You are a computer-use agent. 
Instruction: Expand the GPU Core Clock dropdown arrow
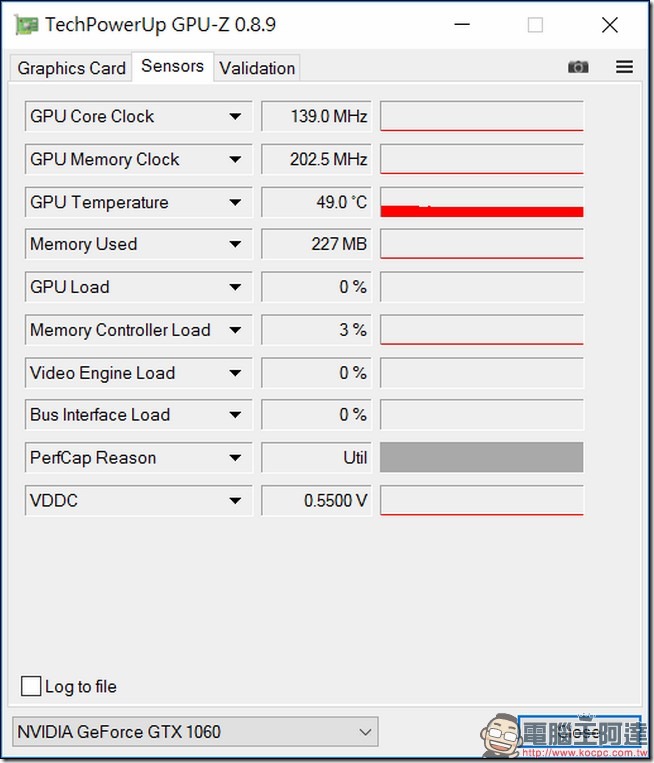click(235, 117)
